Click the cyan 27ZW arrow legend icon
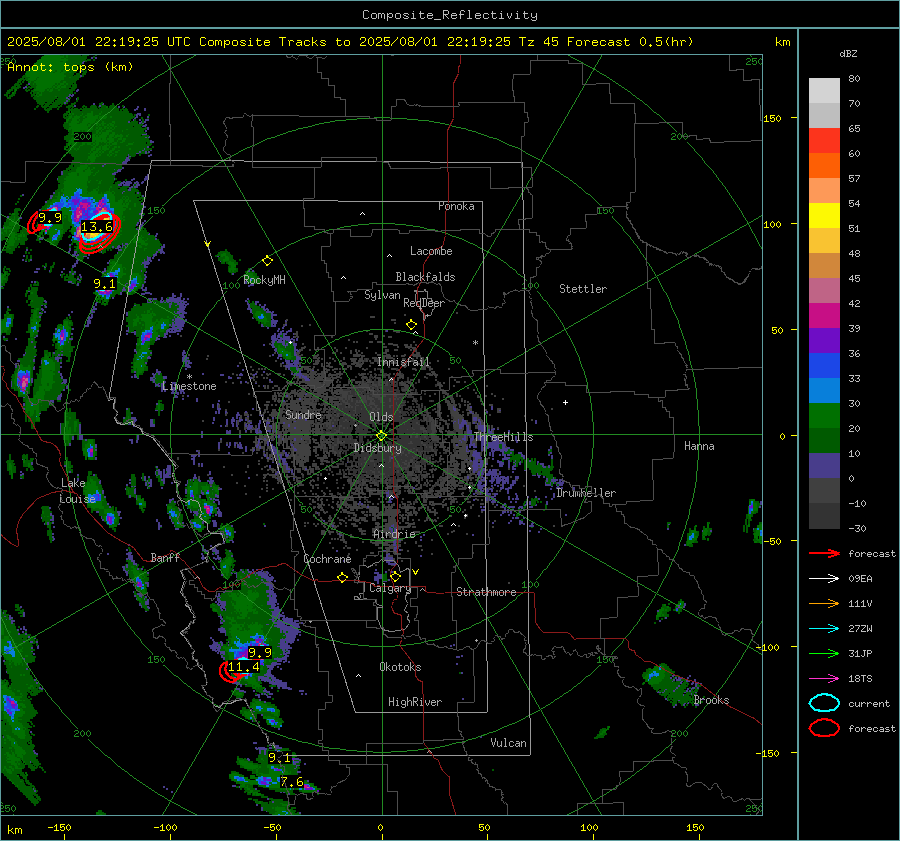 (824, 629)
